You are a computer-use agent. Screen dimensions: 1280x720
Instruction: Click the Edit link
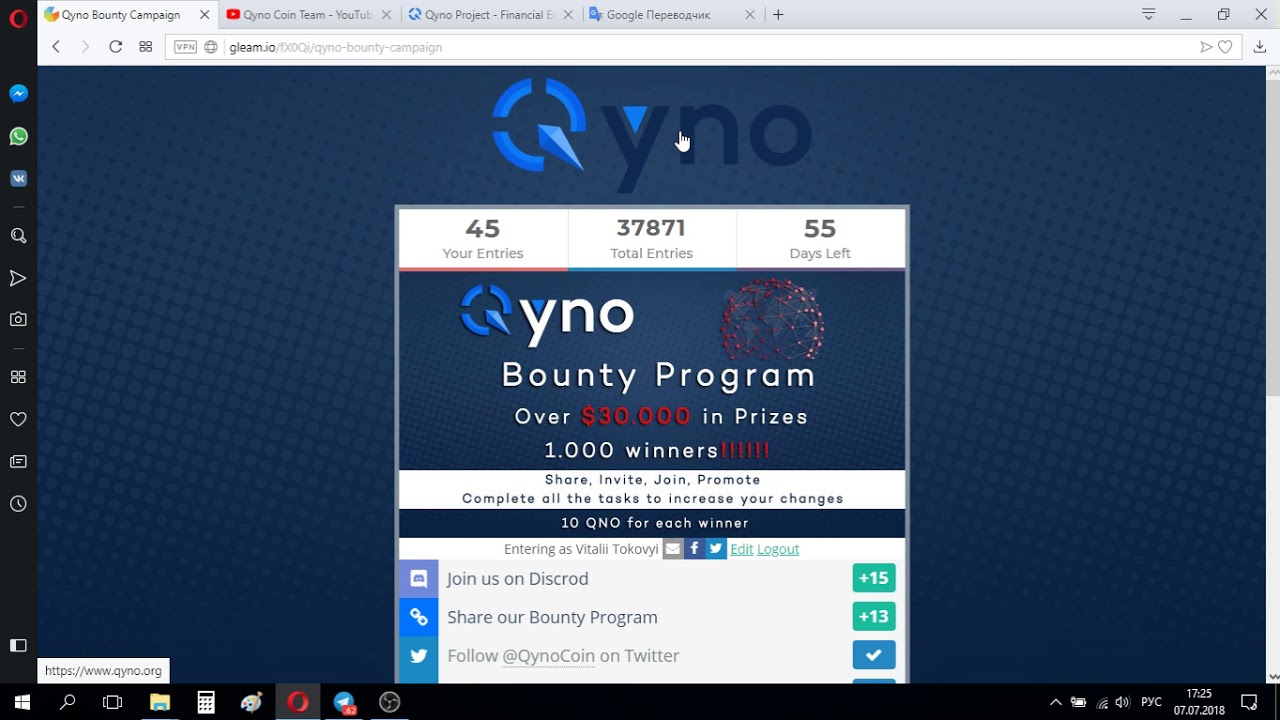(741, 549)
